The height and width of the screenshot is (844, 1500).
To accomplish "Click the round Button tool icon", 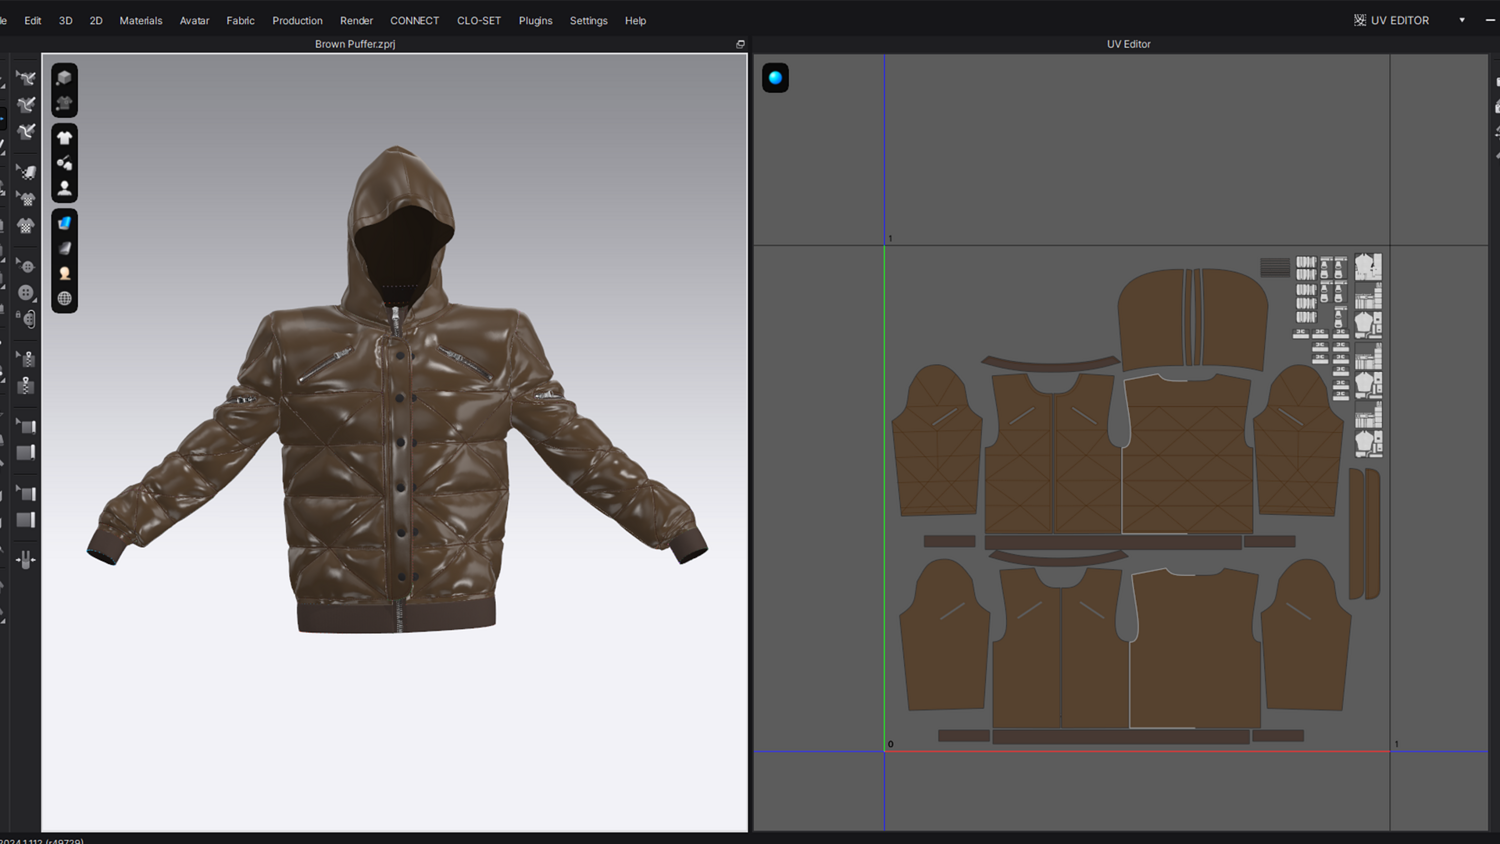I will [26, 293].
